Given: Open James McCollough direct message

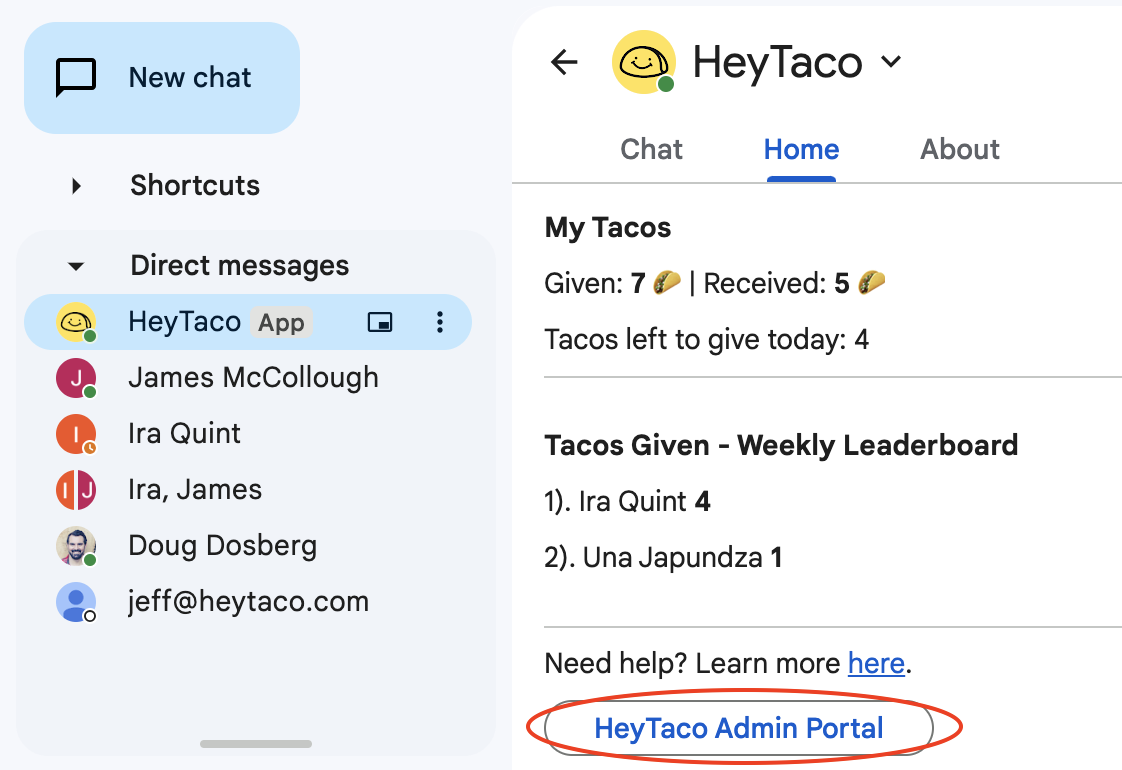Looking at the screenshot, I should tap(248, 378).
